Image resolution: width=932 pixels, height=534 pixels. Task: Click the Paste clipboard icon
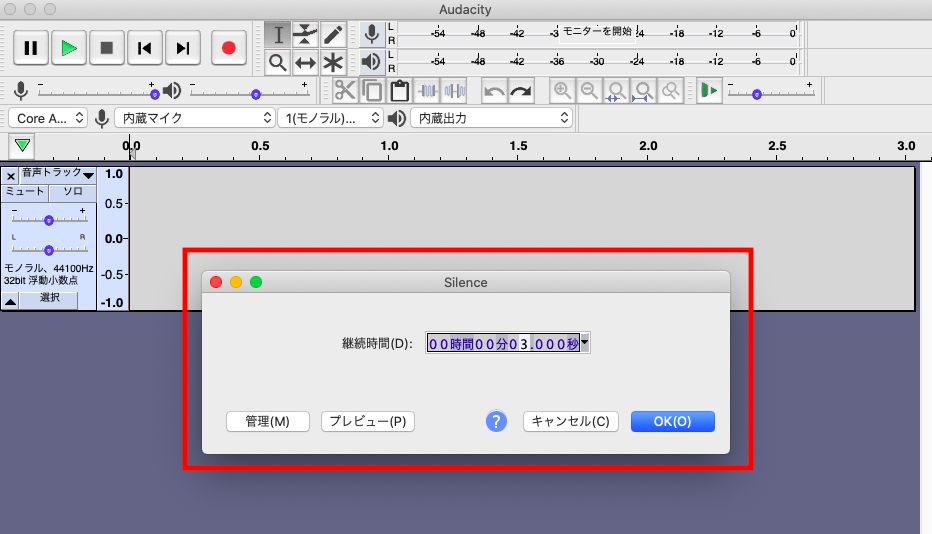(x=400, y=91)
